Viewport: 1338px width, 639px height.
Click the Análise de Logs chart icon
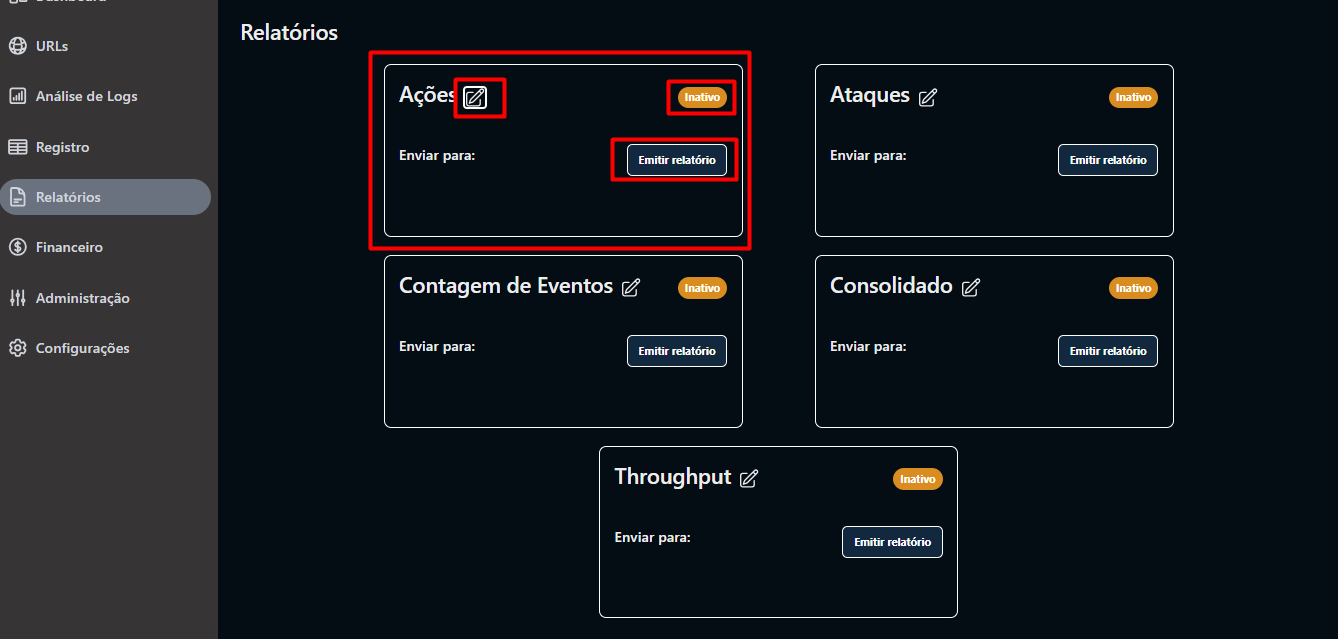[17, 96]
